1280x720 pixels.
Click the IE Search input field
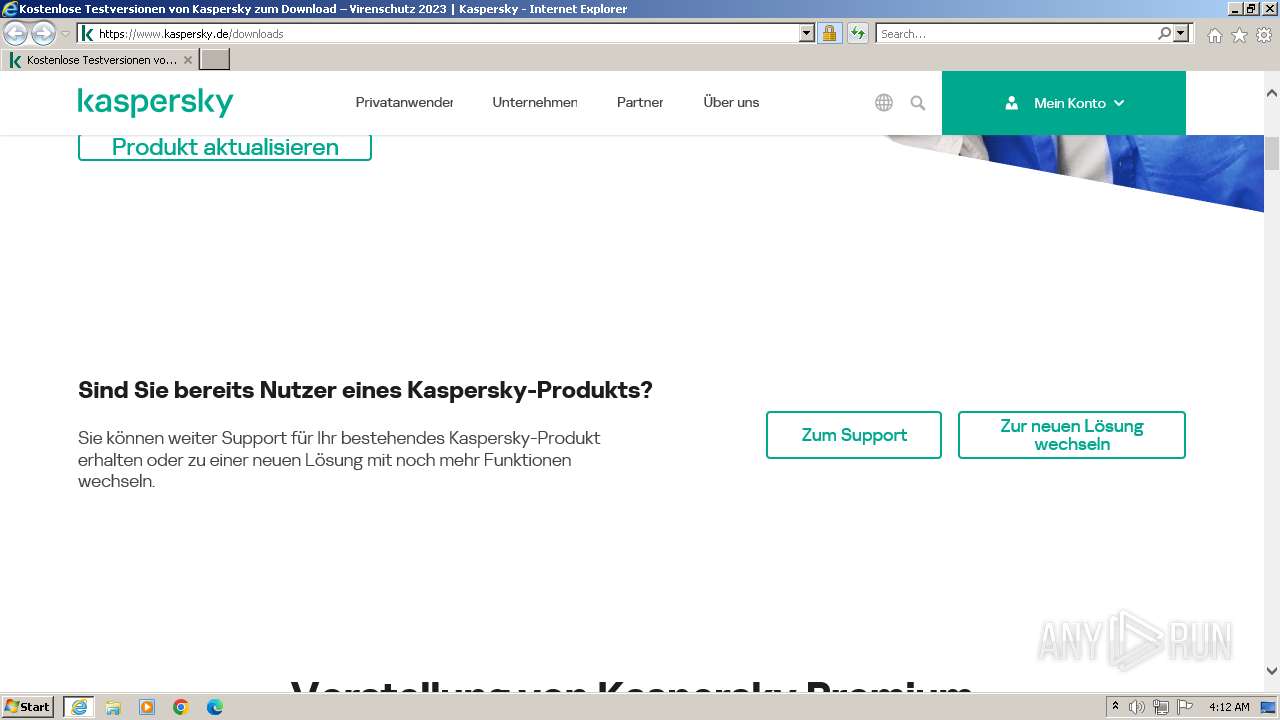(x=1016, y=33)
